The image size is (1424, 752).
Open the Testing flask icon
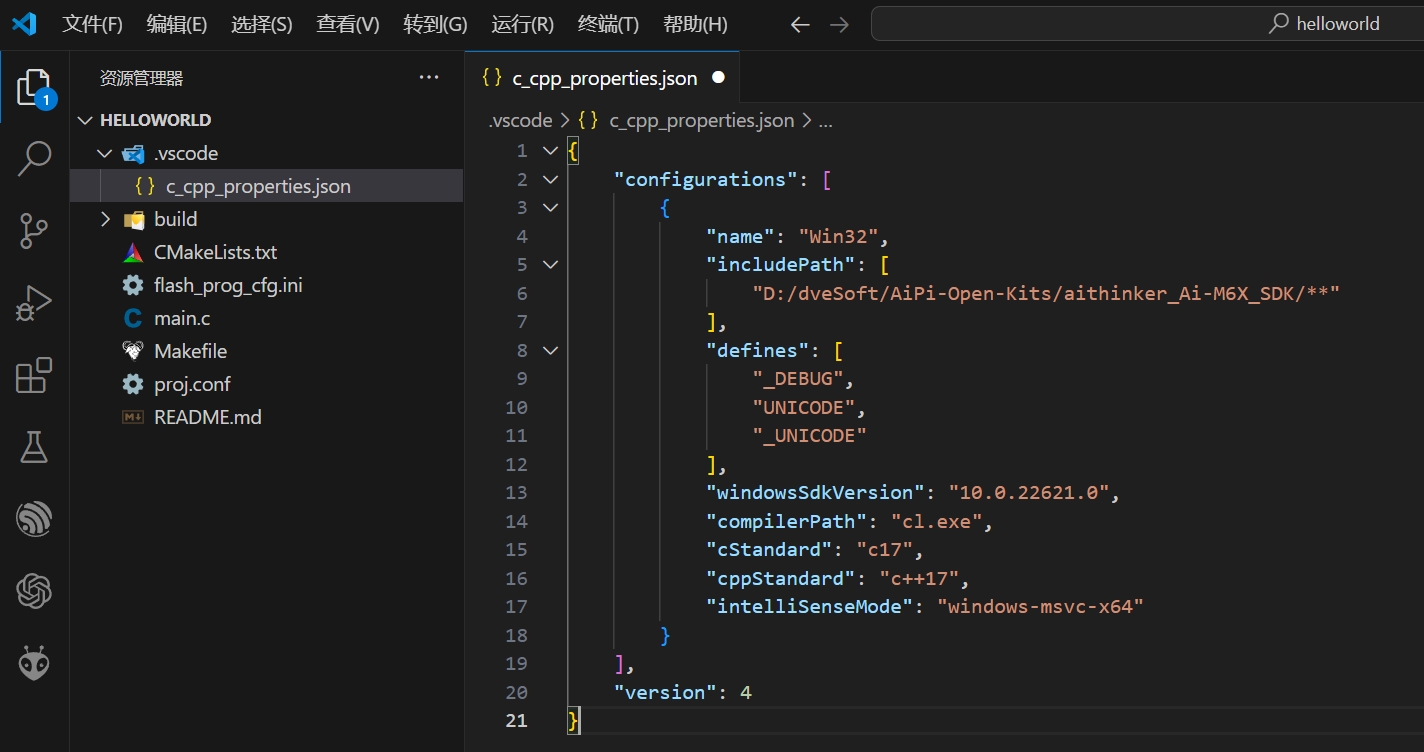click(35, 447)
